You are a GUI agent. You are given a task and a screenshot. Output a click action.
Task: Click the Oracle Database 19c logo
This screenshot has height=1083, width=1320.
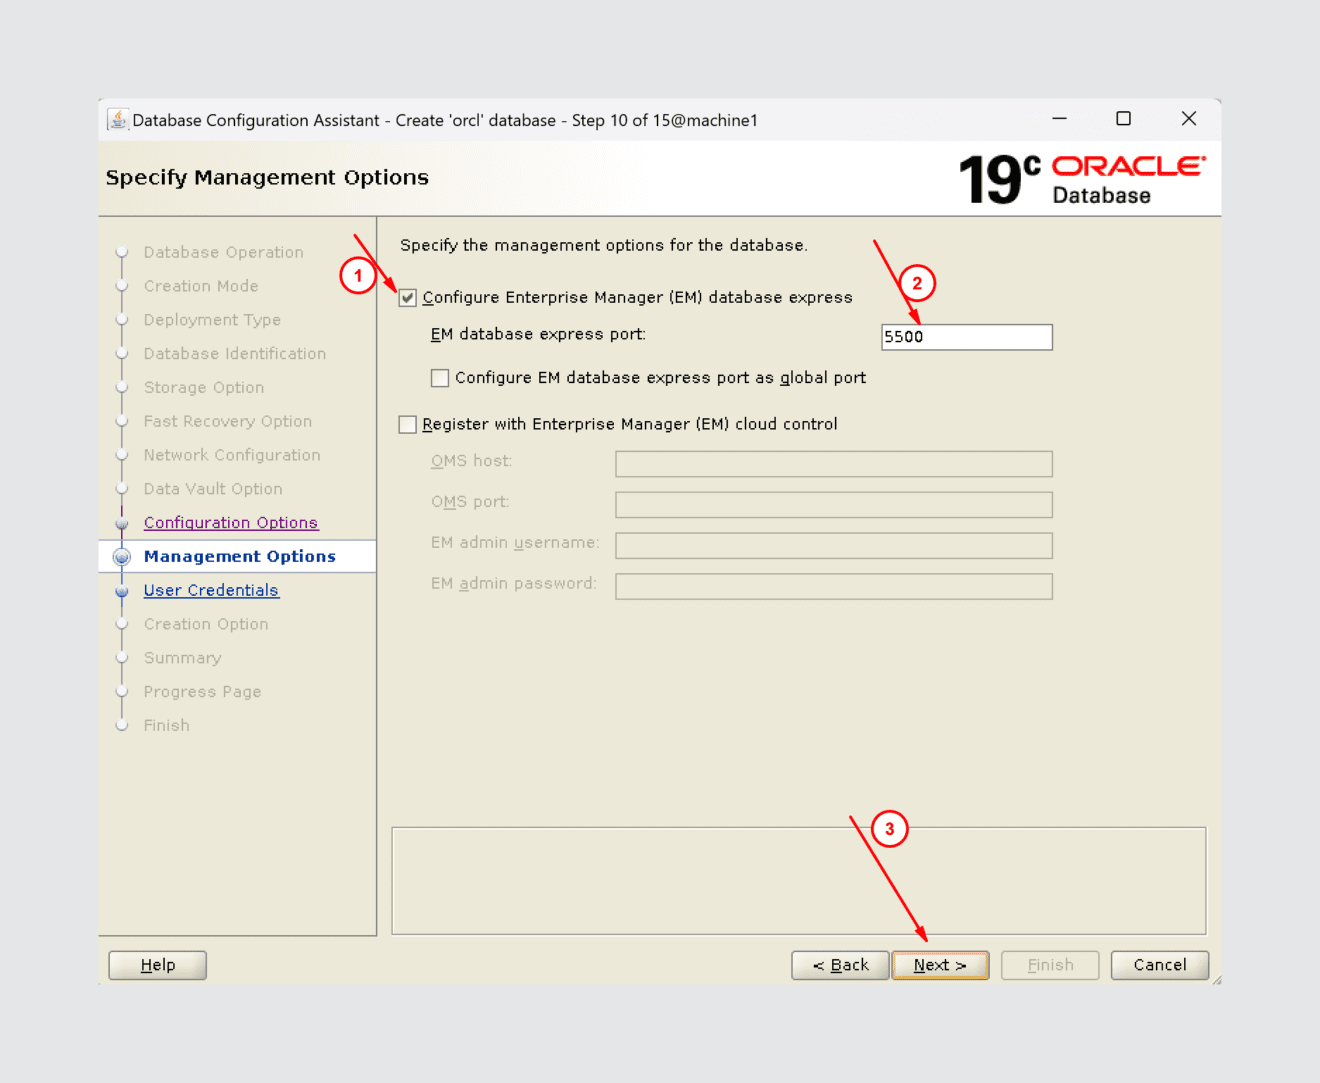[x=1082, y=177]
